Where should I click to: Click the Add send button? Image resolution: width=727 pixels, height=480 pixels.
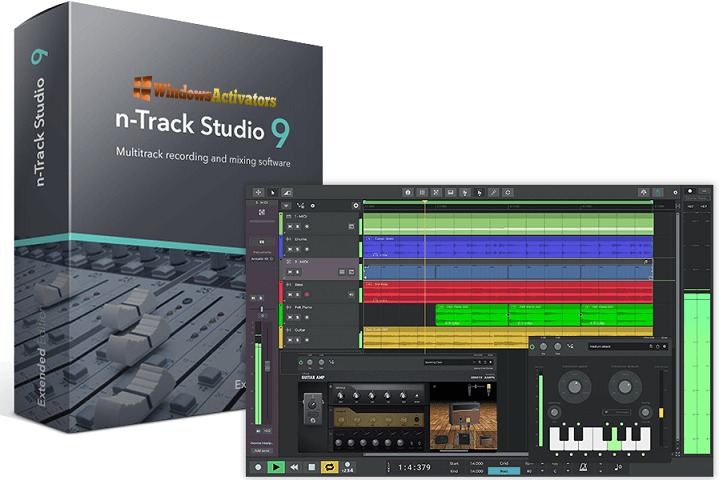[x=262, y=450]
